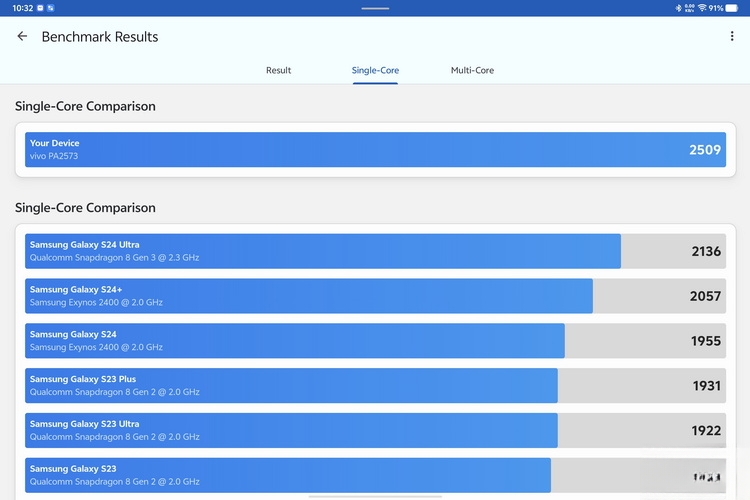
Task: Select the Single-Core tab
Action: pos(375,70)
